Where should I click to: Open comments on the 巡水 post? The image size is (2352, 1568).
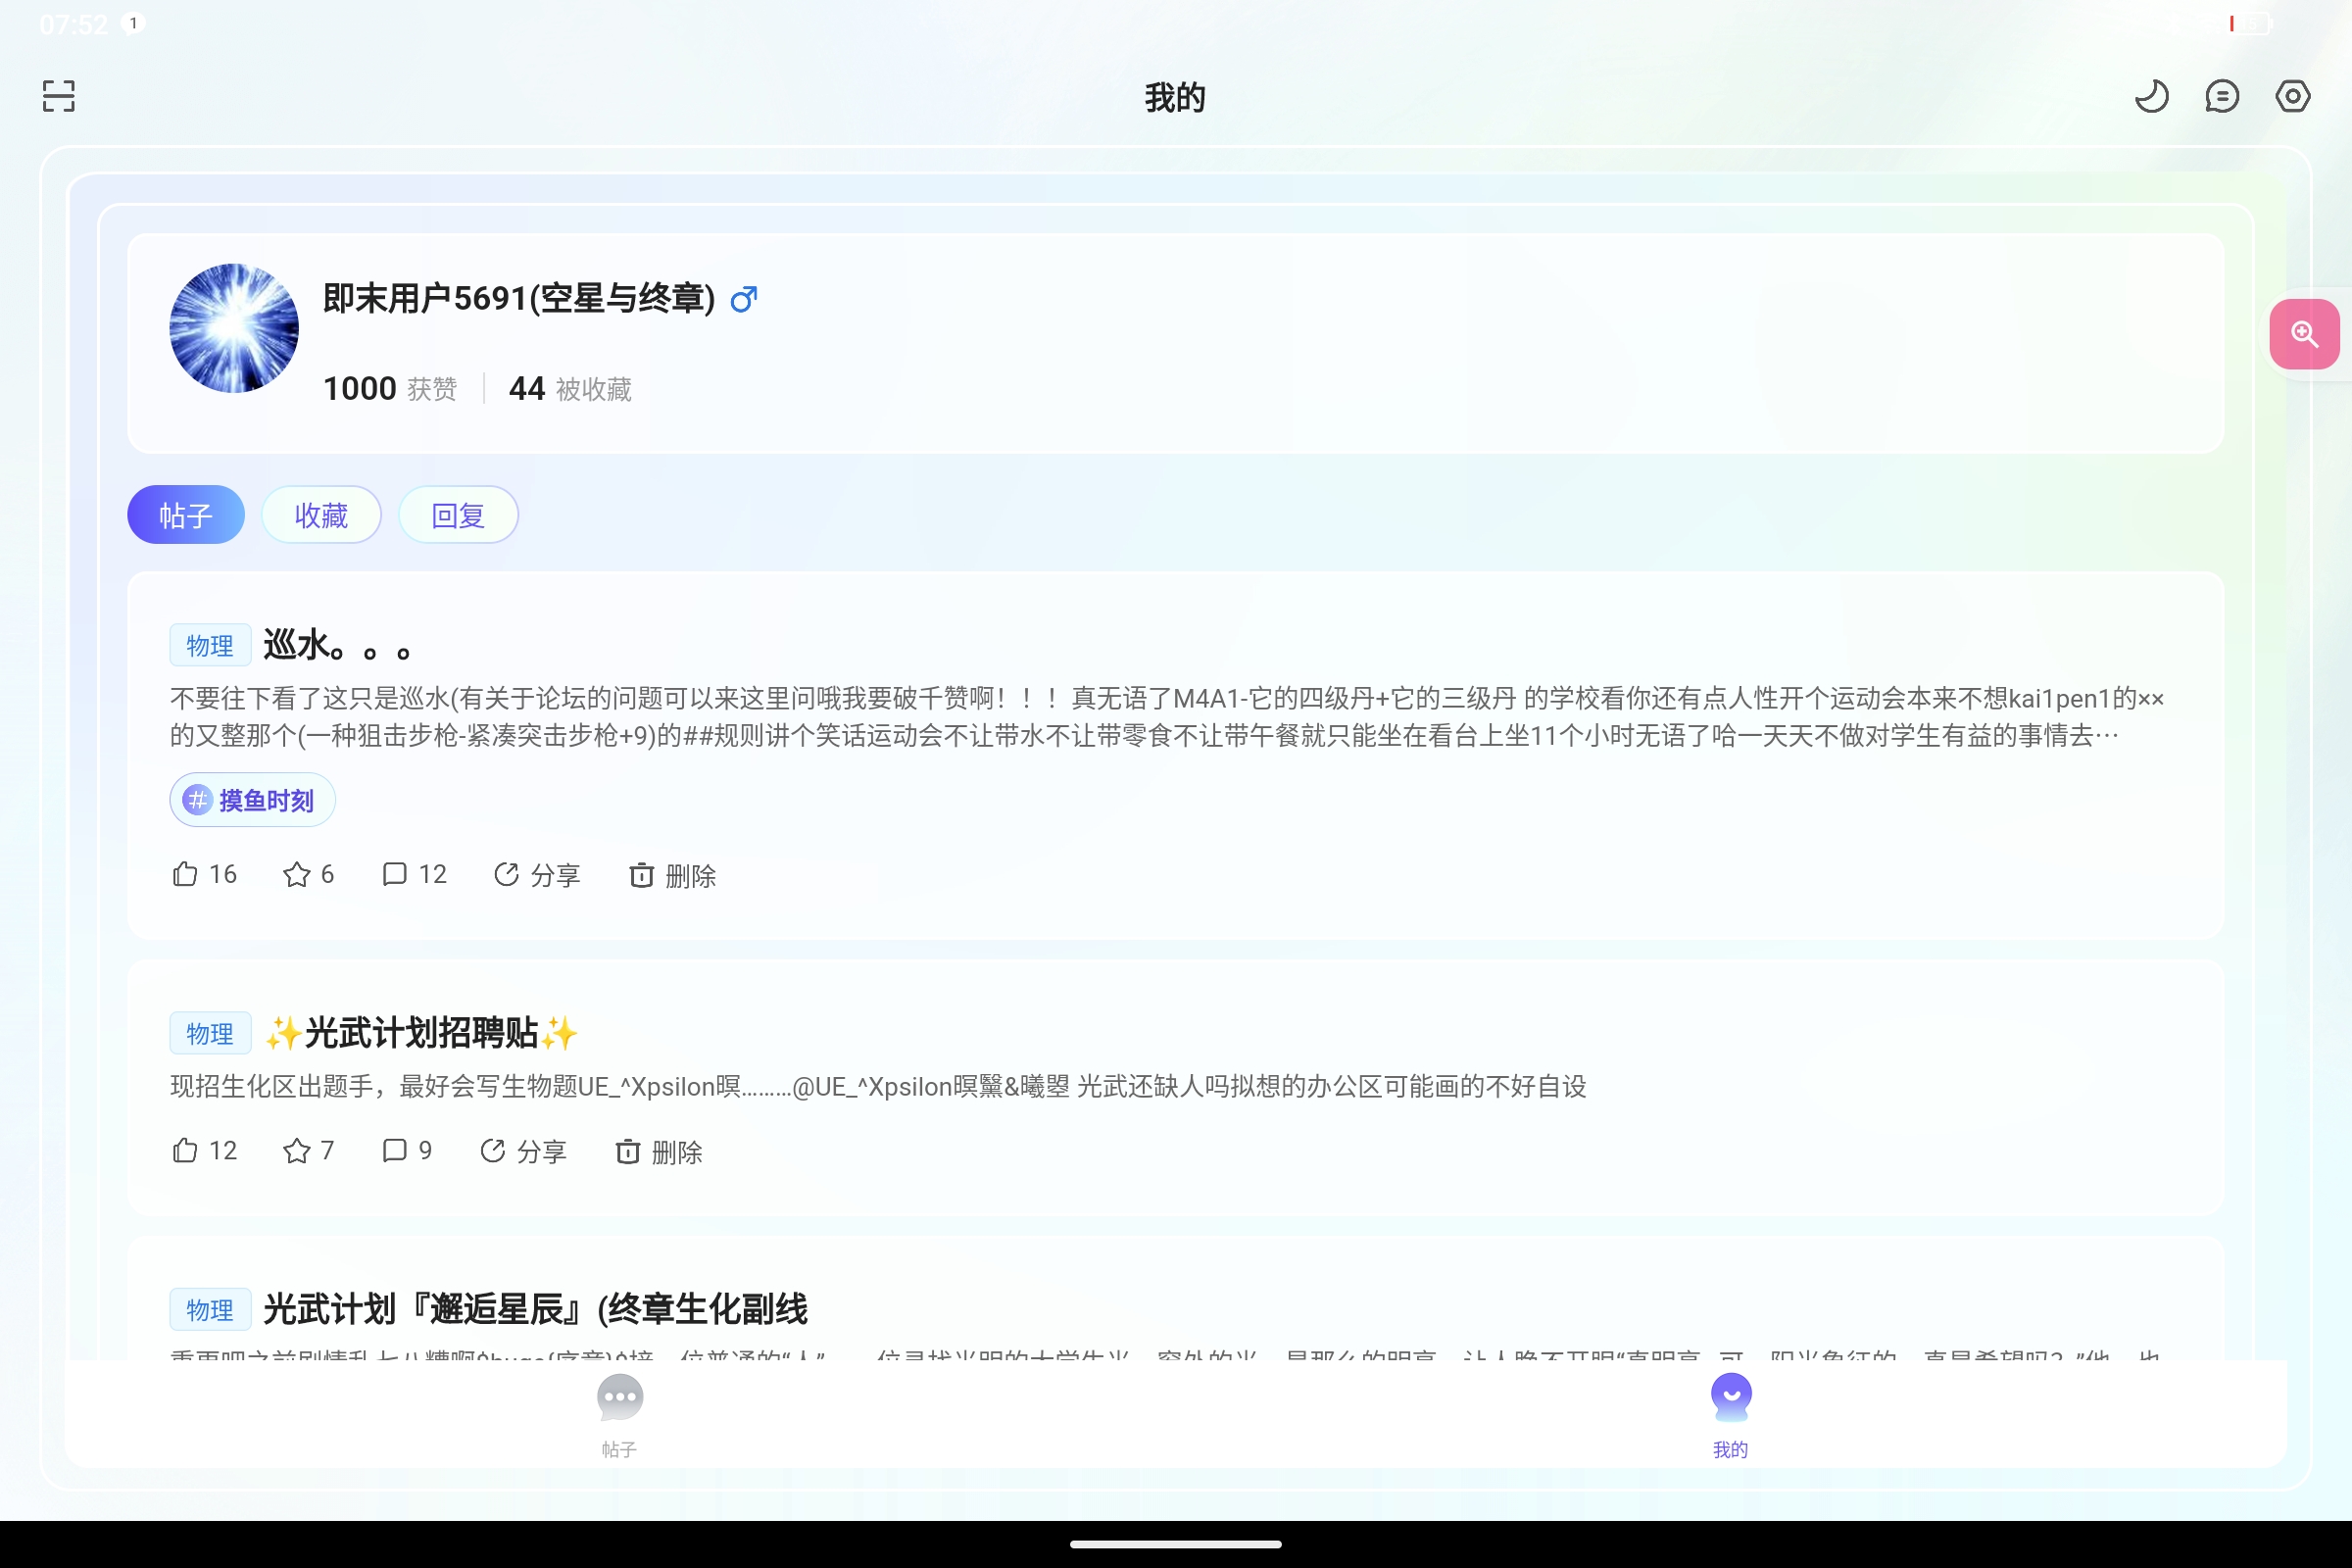pyautogui.click(x=414, y=875)
